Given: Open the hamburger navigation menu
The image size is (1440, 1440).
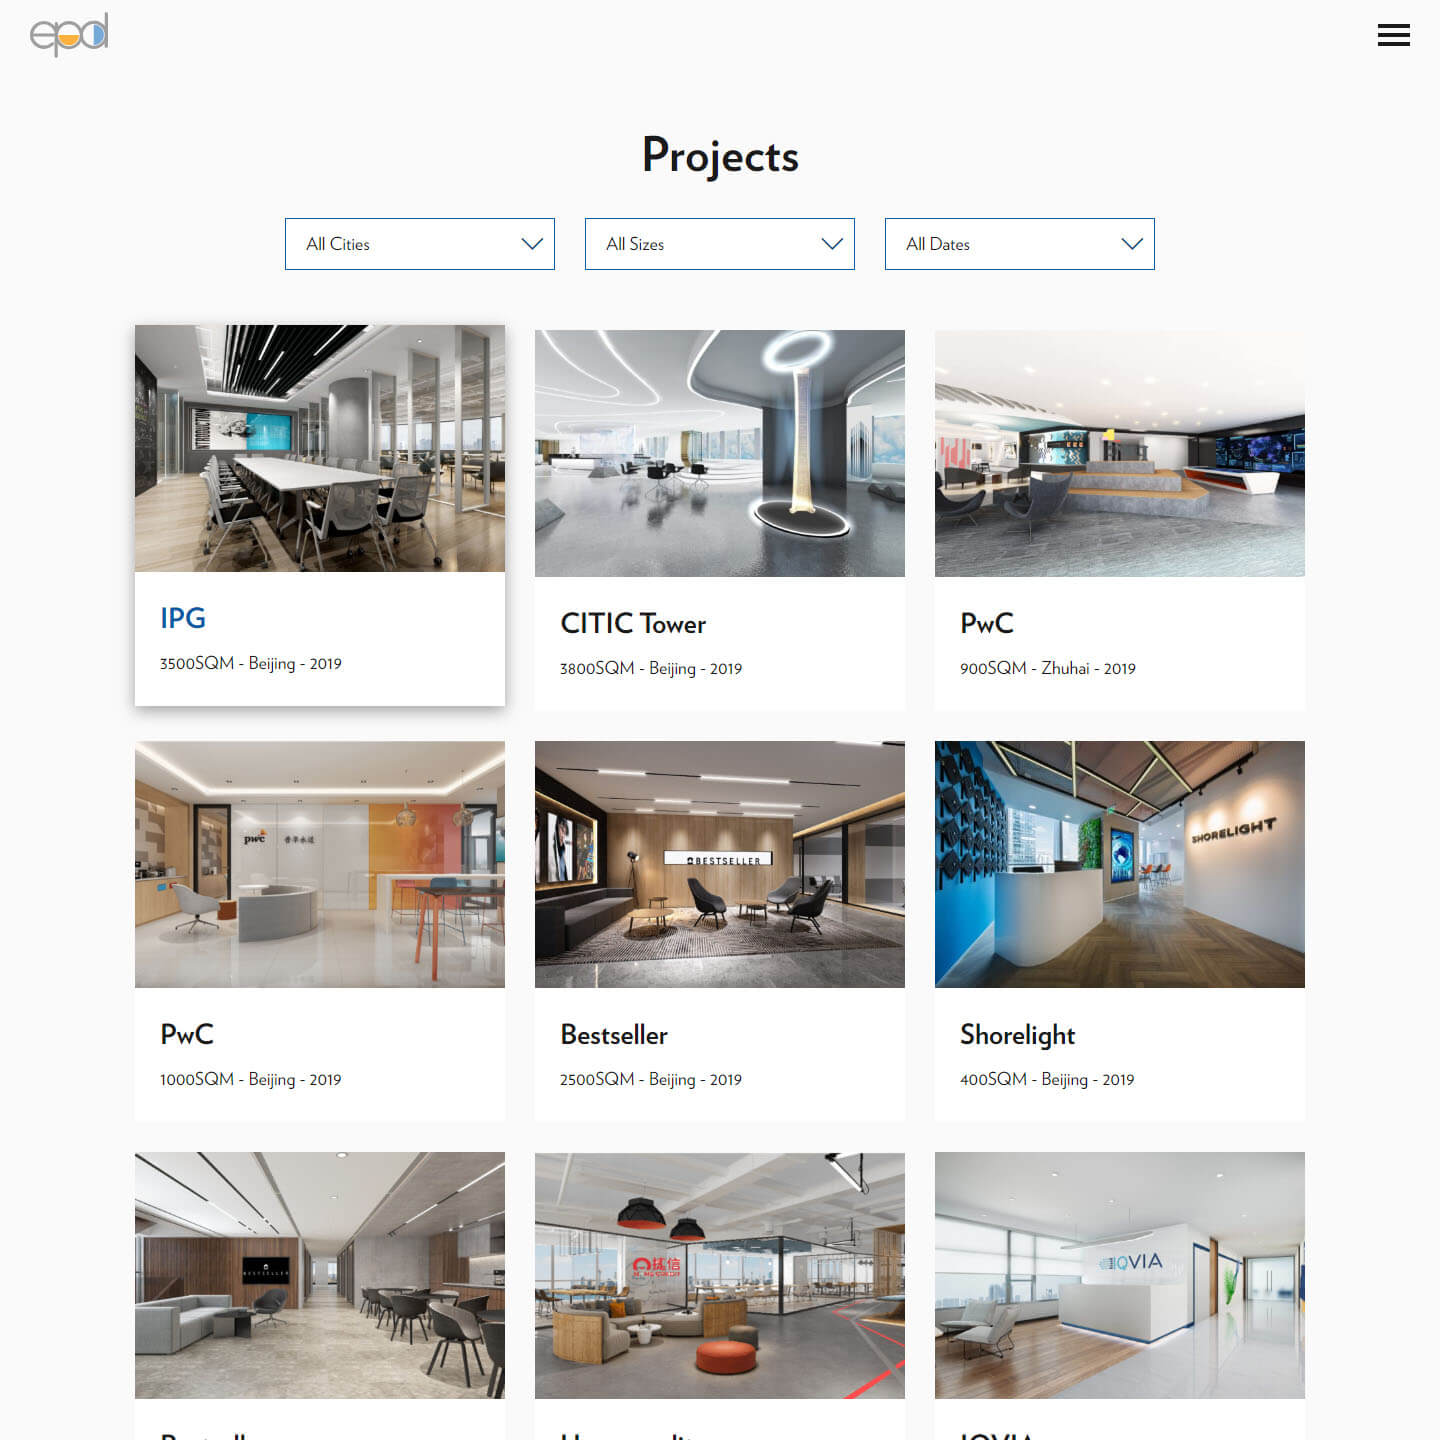Looking at the screenshot, I should pos(1394,35).
